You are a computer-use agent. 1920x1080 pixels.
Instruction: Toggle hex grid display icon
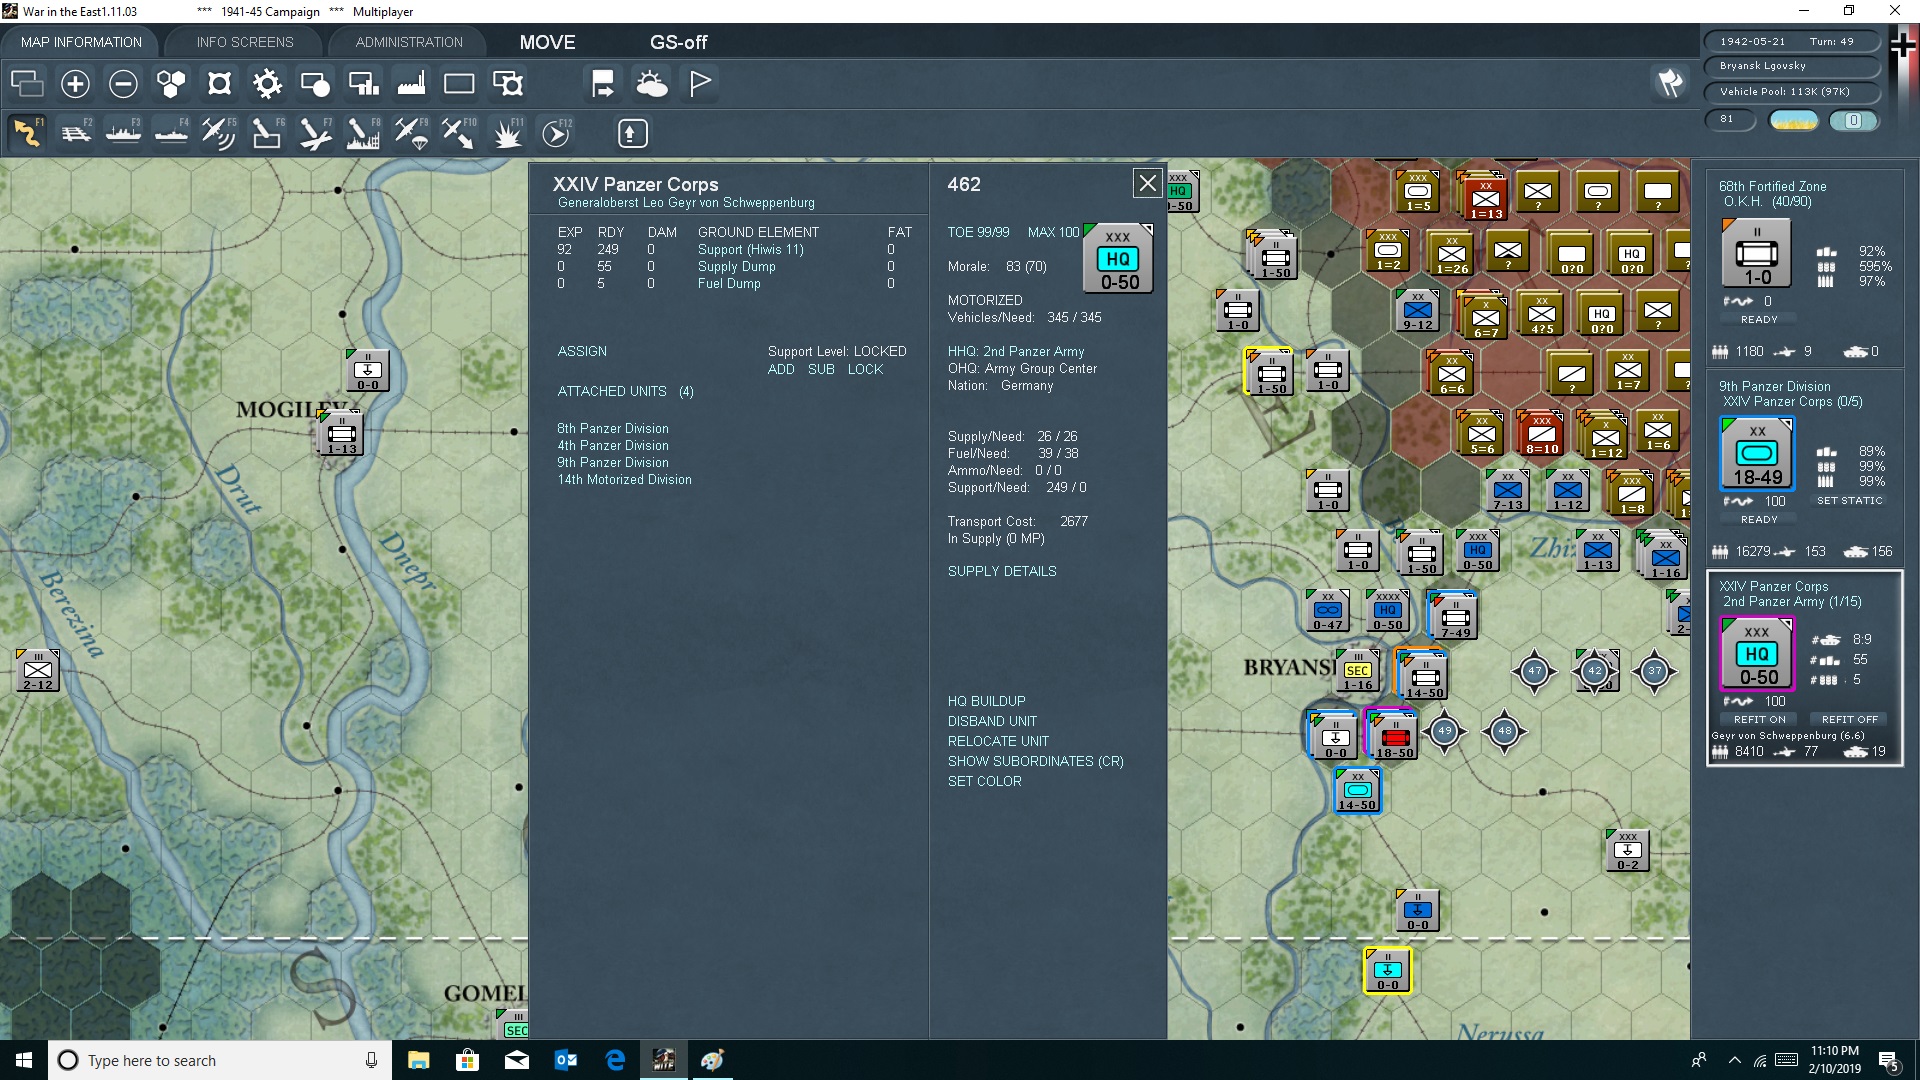coord(171,84)
